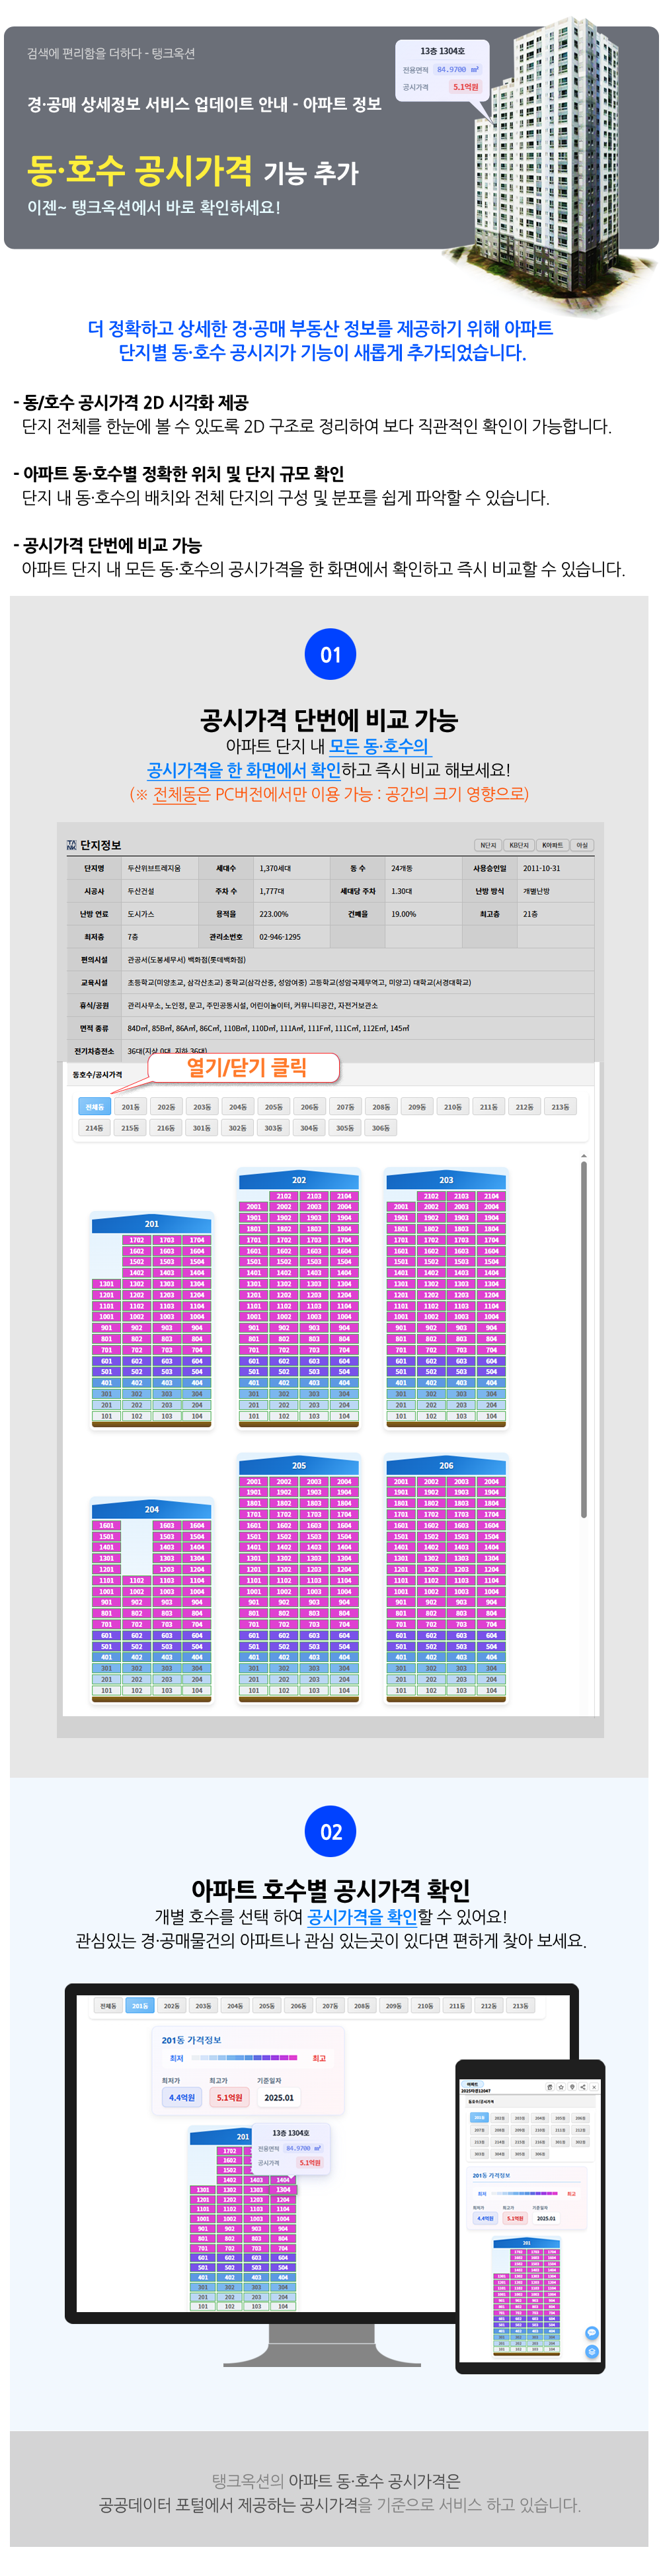
Task: Tap the map pin icon in the mobile header
Action: (572, 2087)
